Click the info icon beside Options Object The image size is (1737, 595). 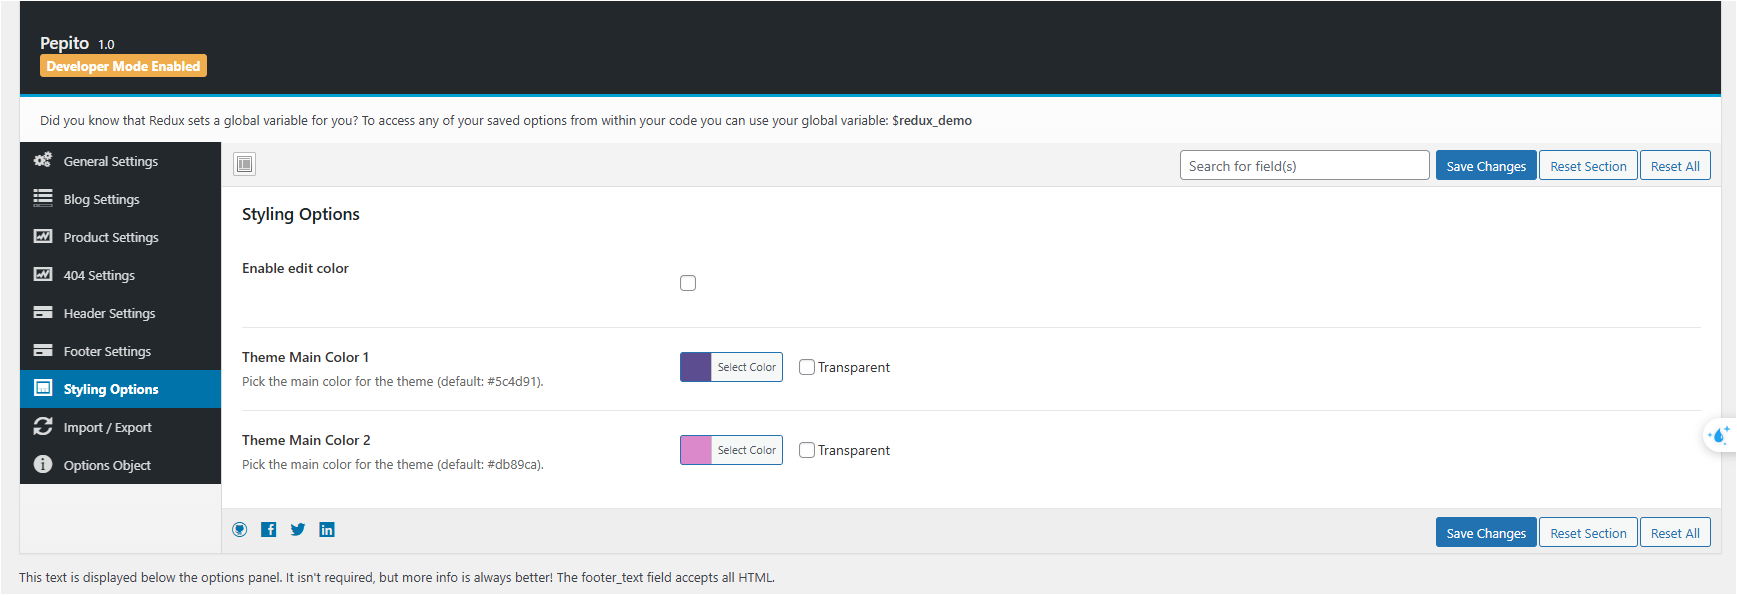pos(43,464)
